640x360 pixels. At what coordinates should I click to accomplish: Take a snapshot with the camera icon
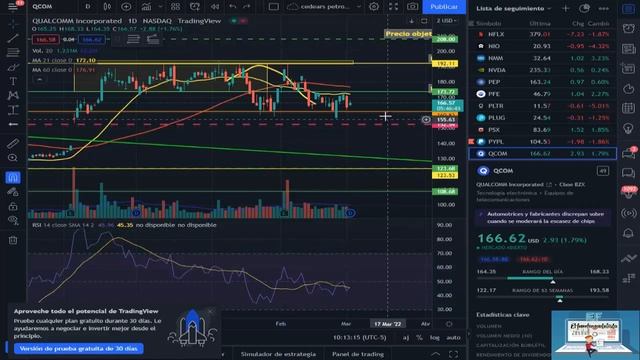pos(413,7)
